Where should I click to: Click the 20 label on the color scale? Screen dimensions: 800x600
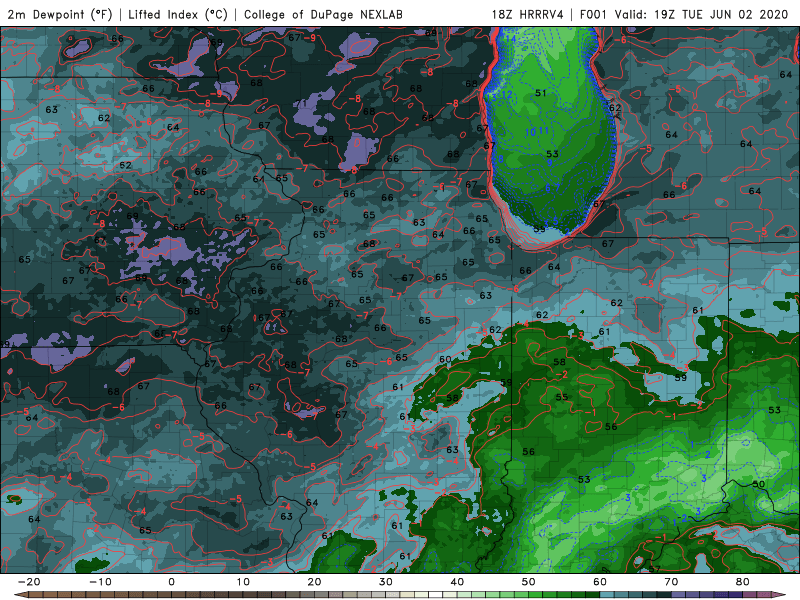point(314,582)
